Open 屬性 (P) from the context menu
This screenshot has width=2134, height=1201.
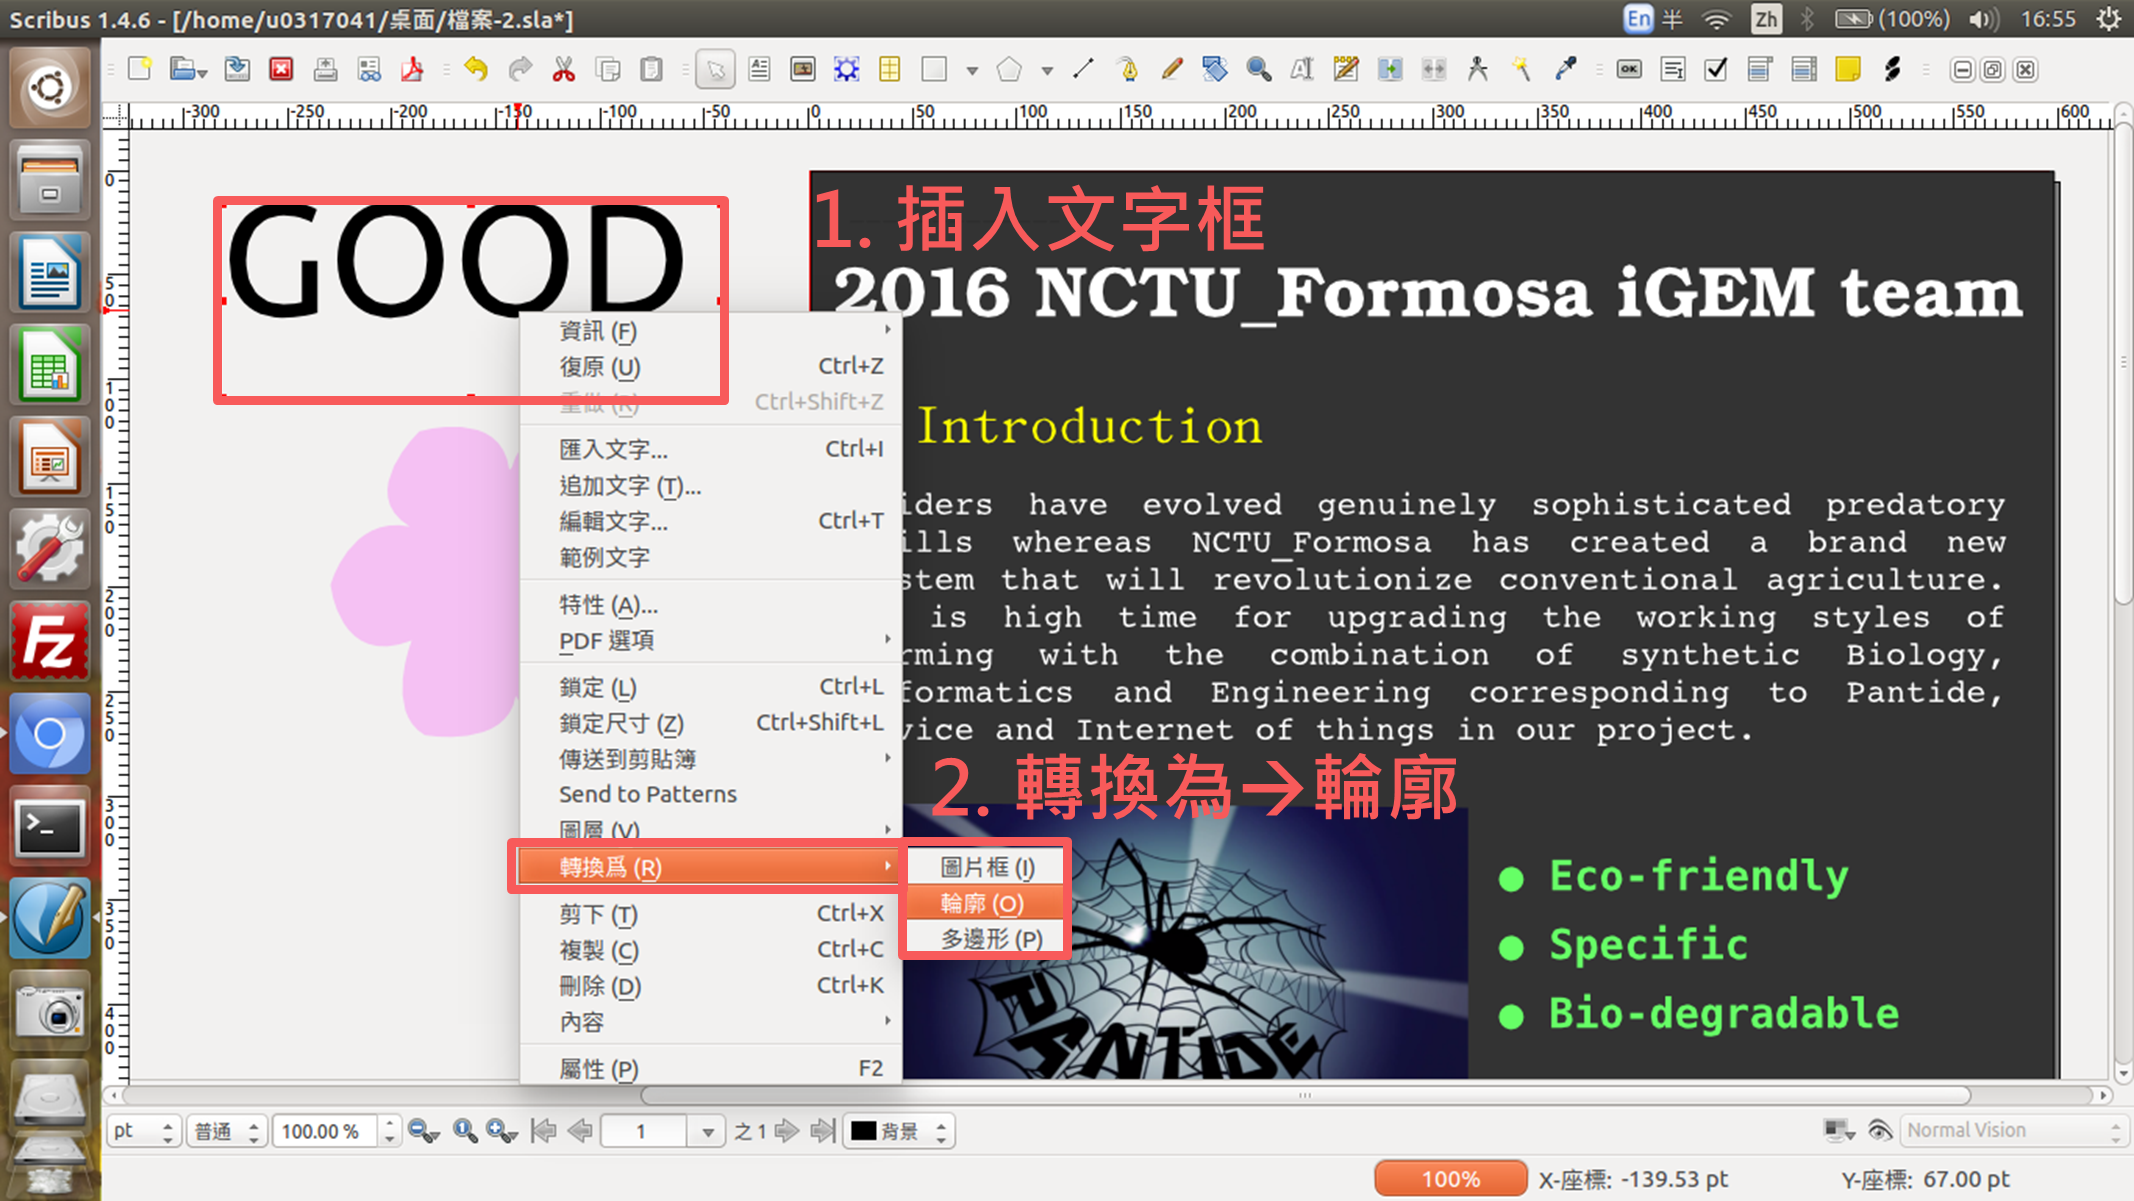coord(711,1068)
